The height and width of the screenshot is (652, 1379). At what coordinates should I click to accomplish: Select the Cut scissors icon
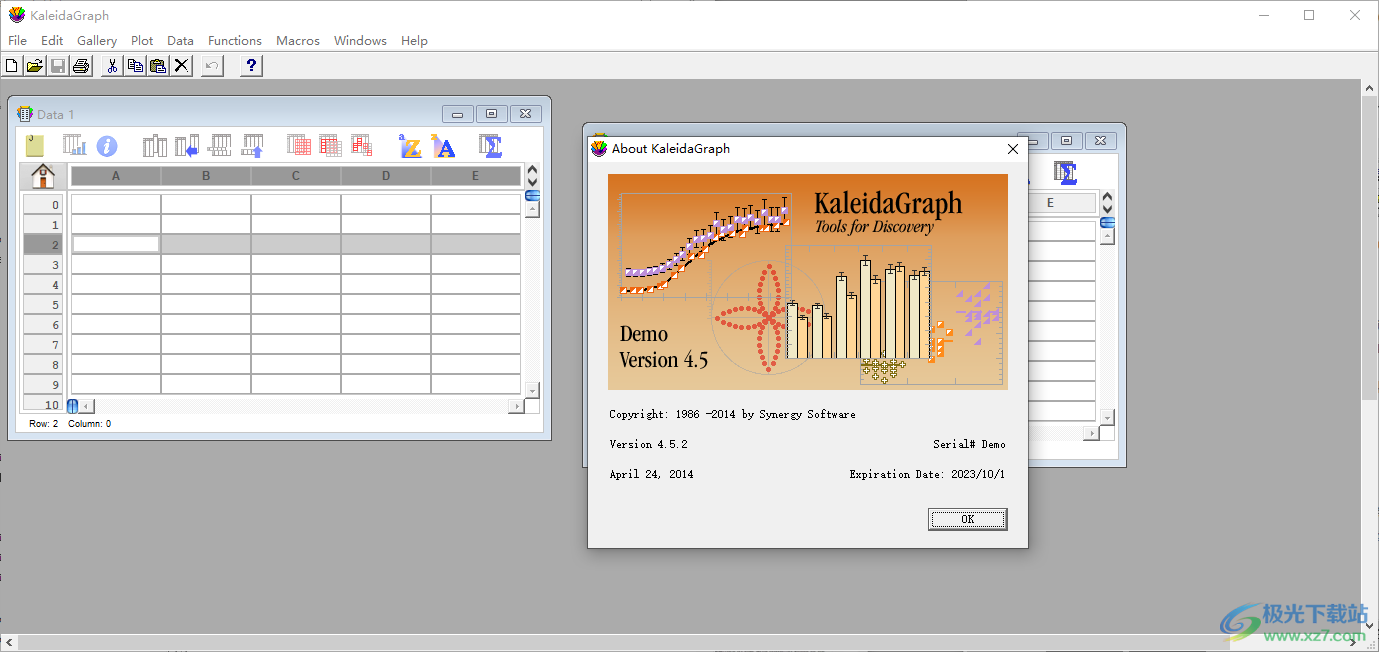(112, 66)
